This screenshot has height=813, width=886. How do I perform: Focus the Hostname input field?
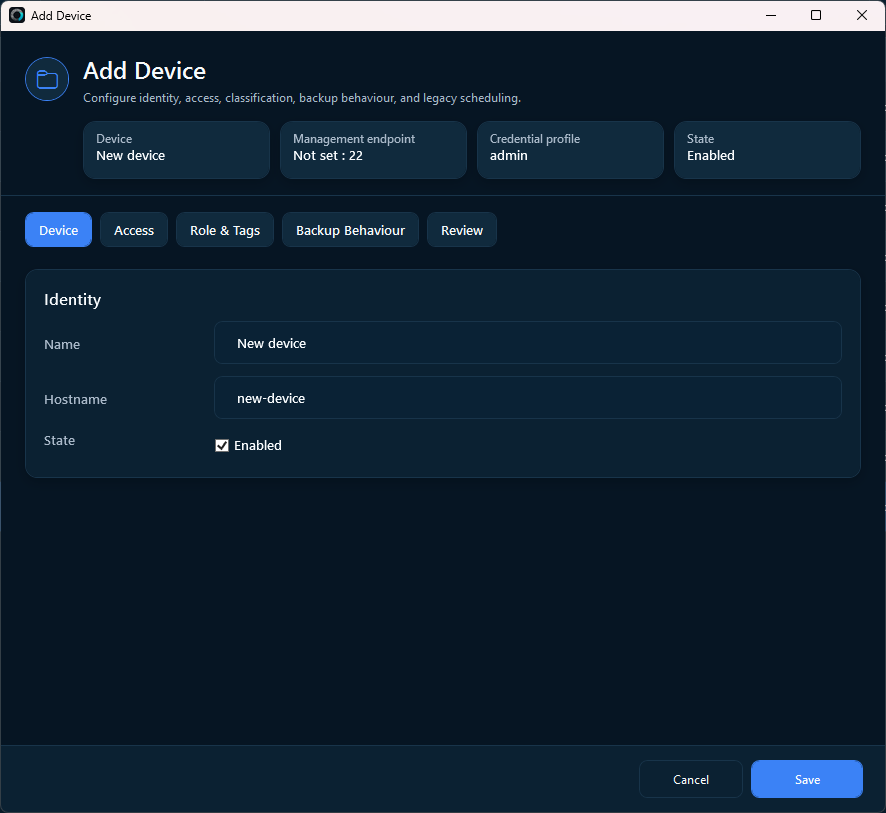[527, 398]
